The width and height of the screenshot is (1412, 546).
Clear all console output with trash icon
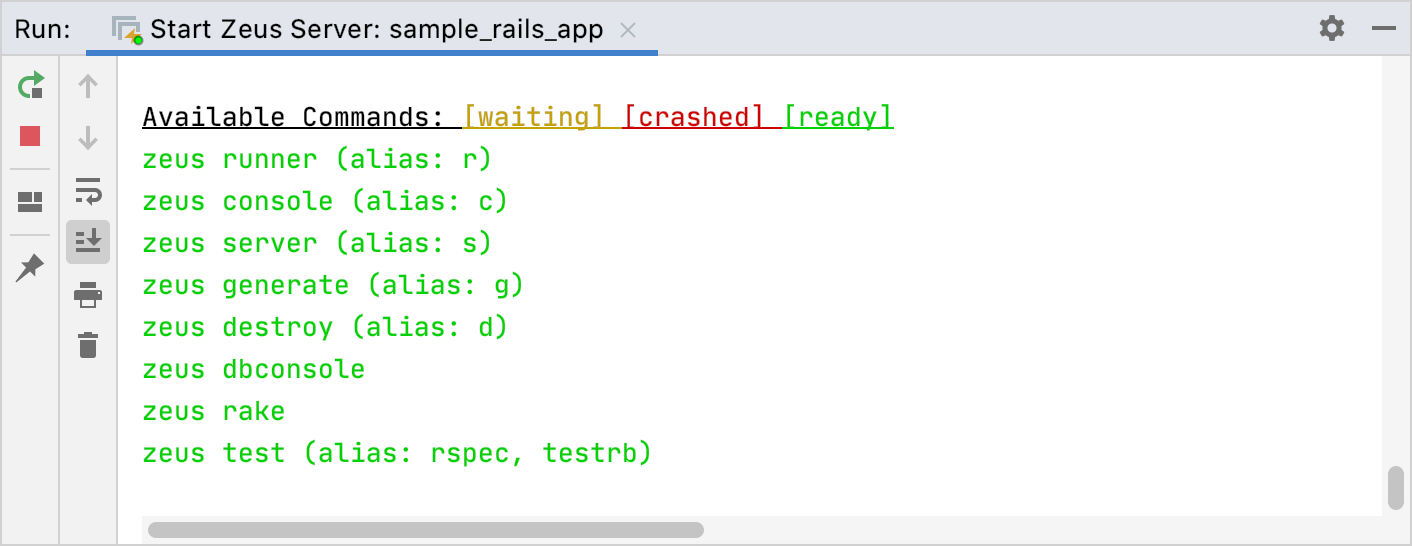[88, 345]
